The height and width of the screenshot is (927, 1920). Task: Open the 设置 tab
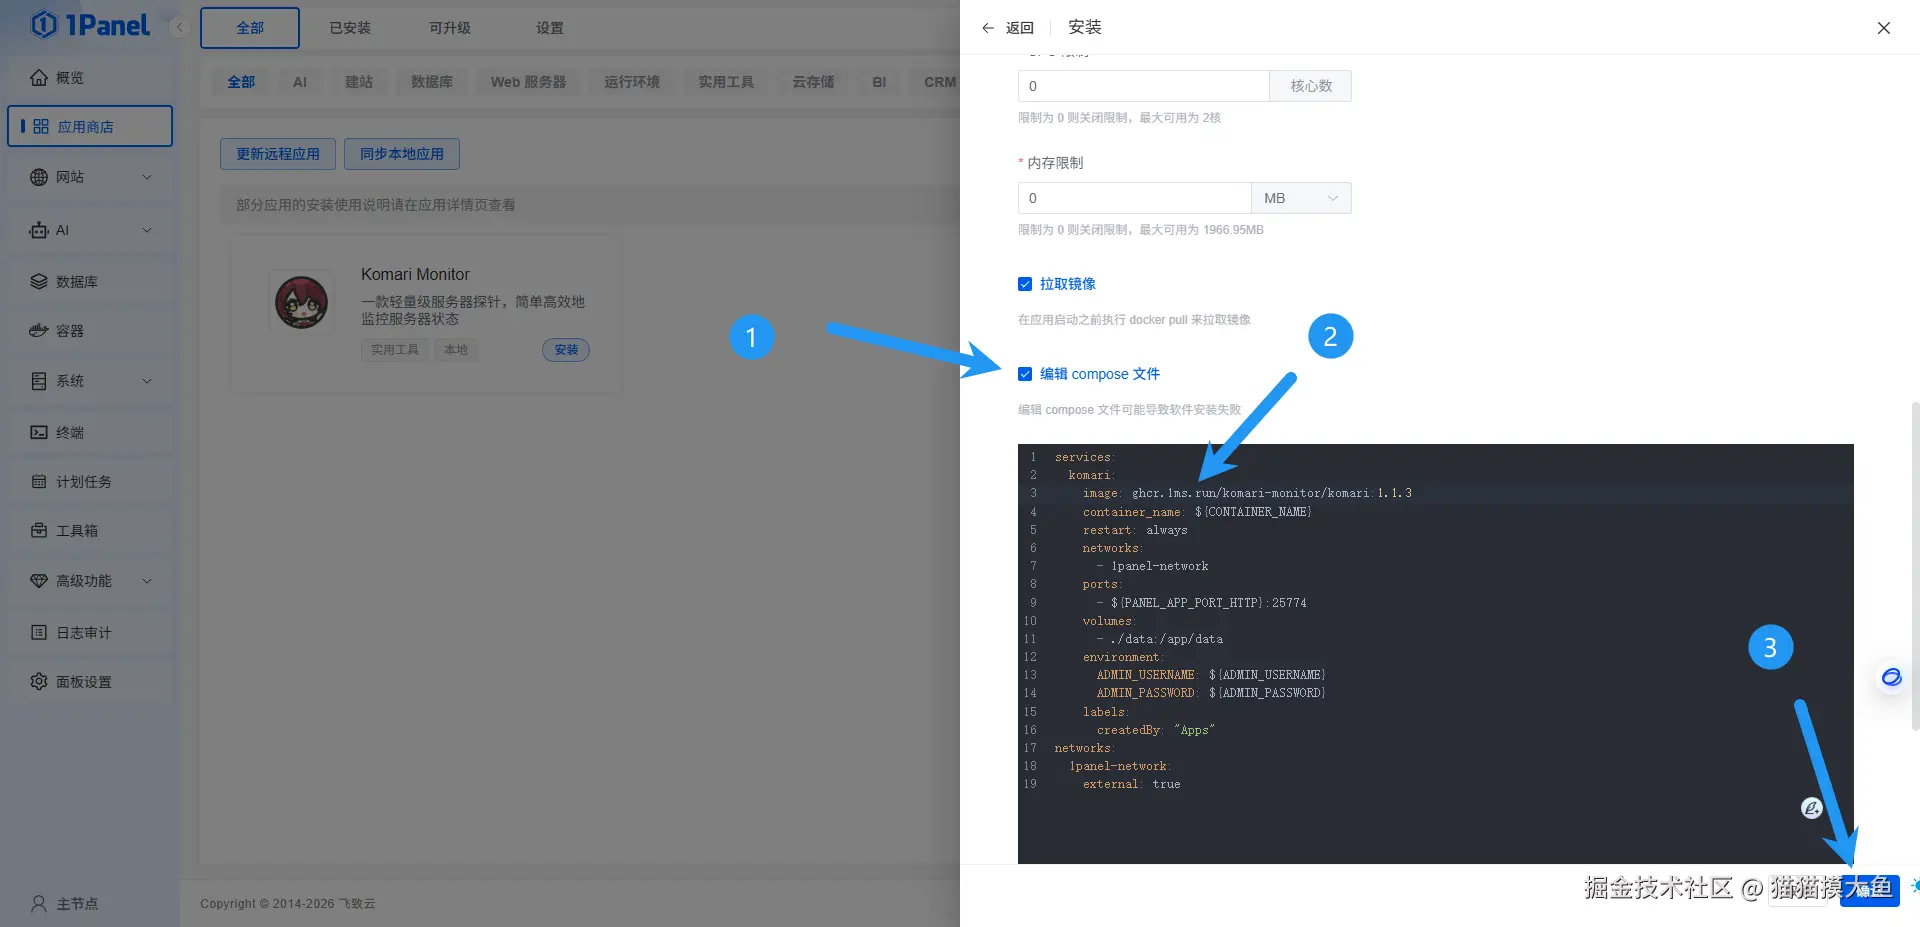point(550,28)
